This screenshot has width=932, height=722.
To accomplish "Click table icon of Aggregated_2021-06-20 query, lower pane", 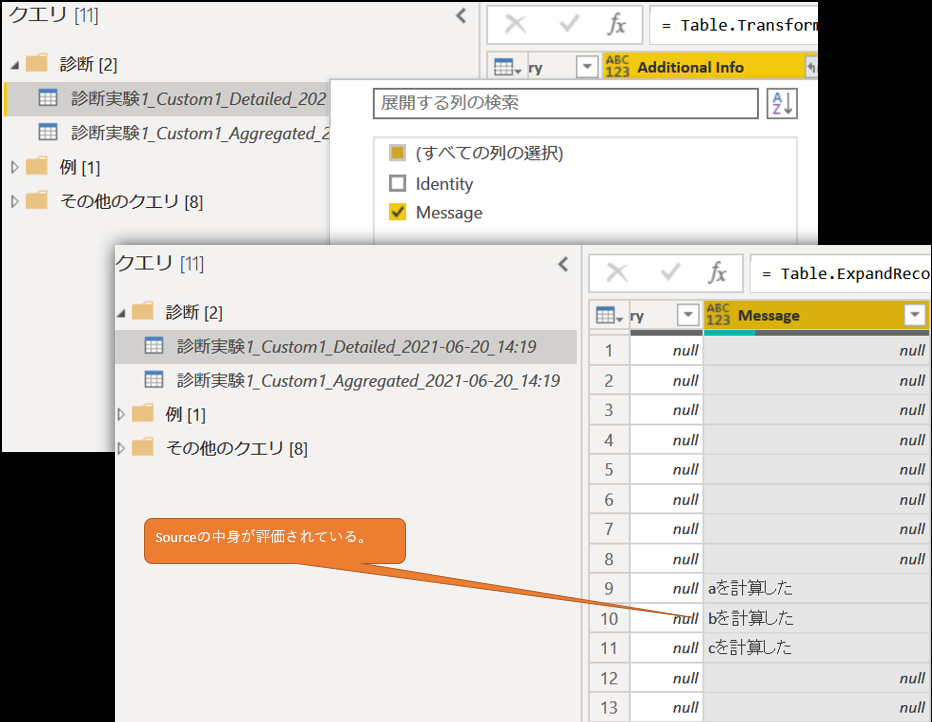I will click(x=153, y=380).
